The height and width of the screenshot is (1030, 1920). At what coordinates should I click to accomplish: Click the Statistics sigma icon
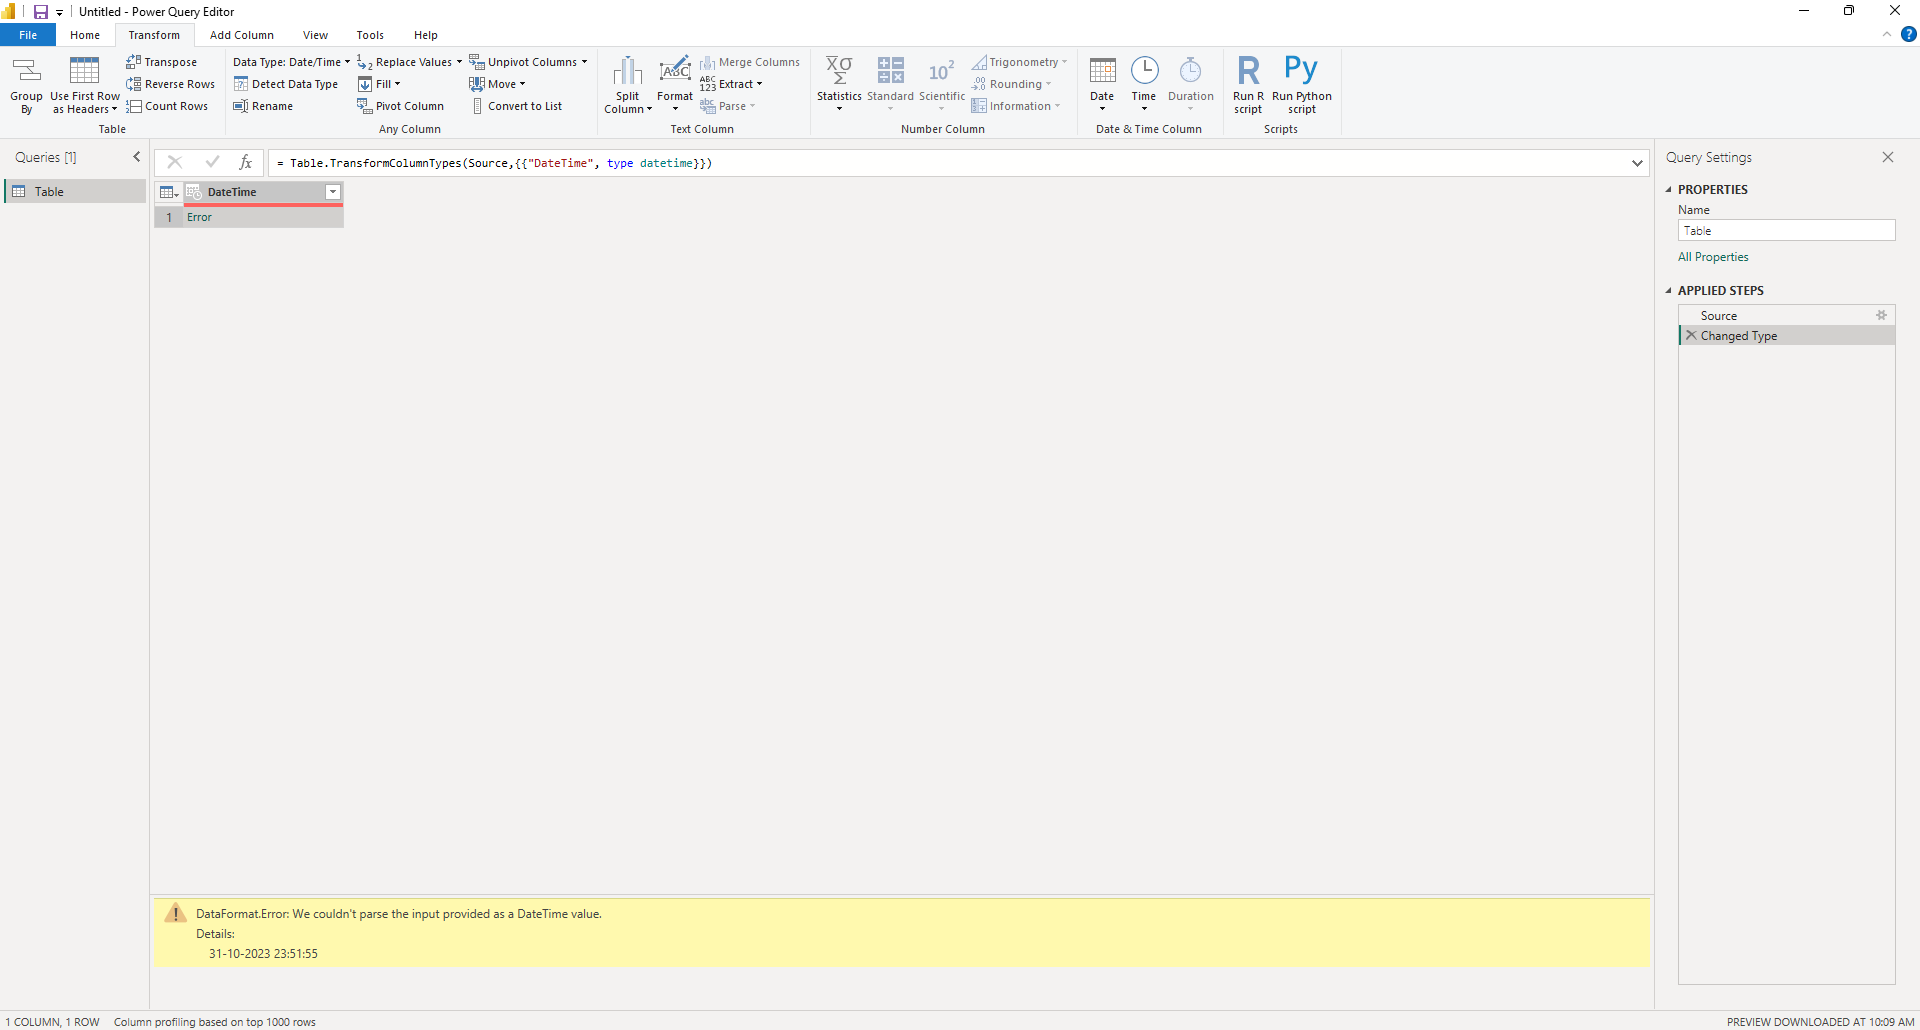839,70
